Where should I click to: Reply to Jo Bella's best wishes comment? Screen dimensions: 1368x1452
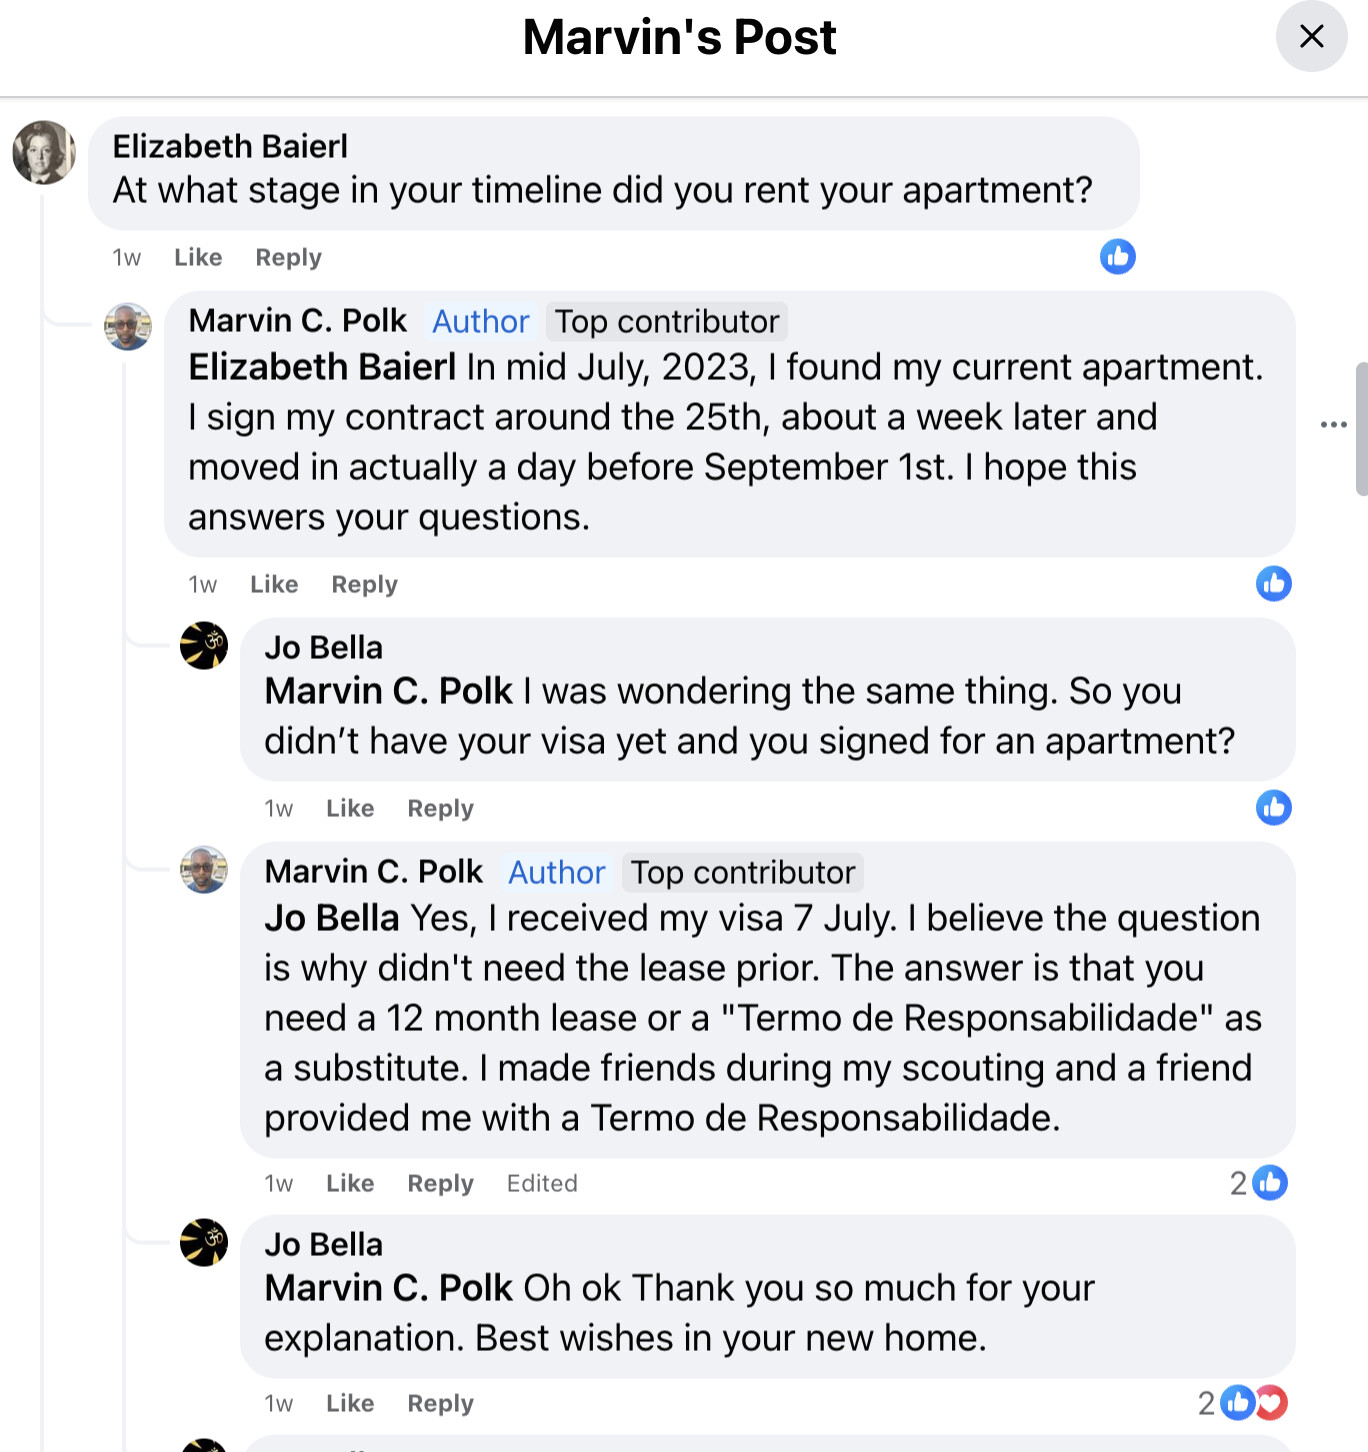(x=440, y=1404)
